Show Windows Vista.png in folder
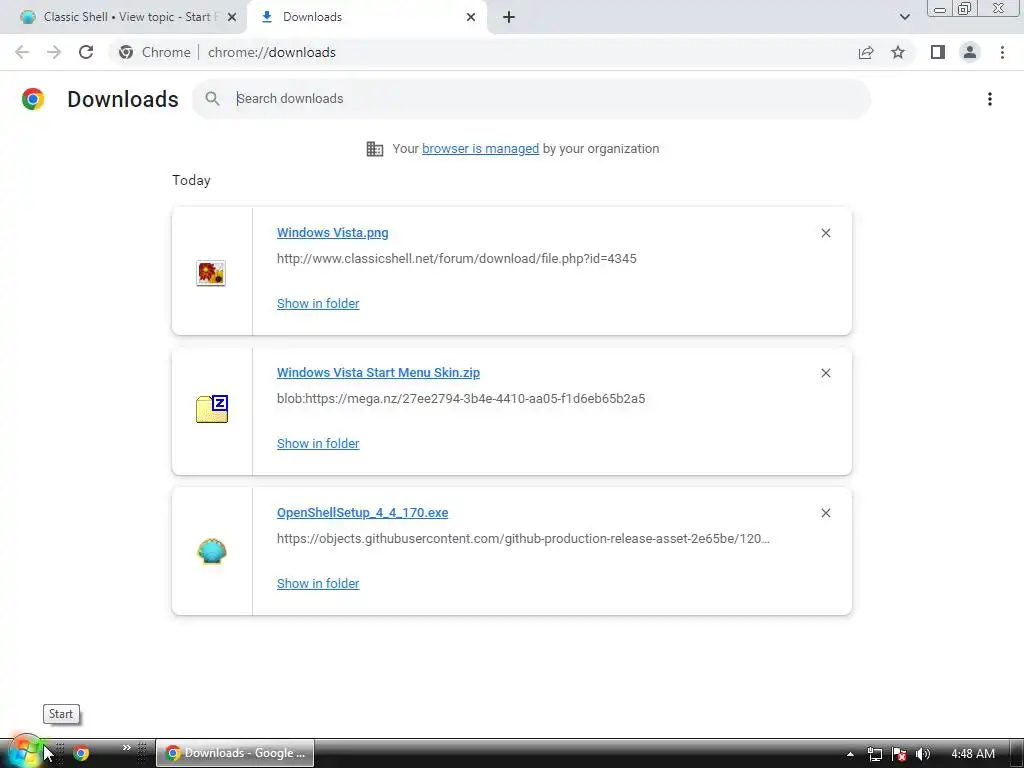The height and width of the screenshot is (768, 1024). (318, 303)
